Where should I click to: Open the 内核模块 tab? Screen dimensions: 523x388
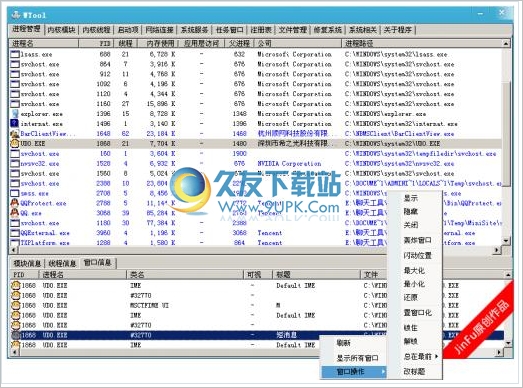coord(61,30)
